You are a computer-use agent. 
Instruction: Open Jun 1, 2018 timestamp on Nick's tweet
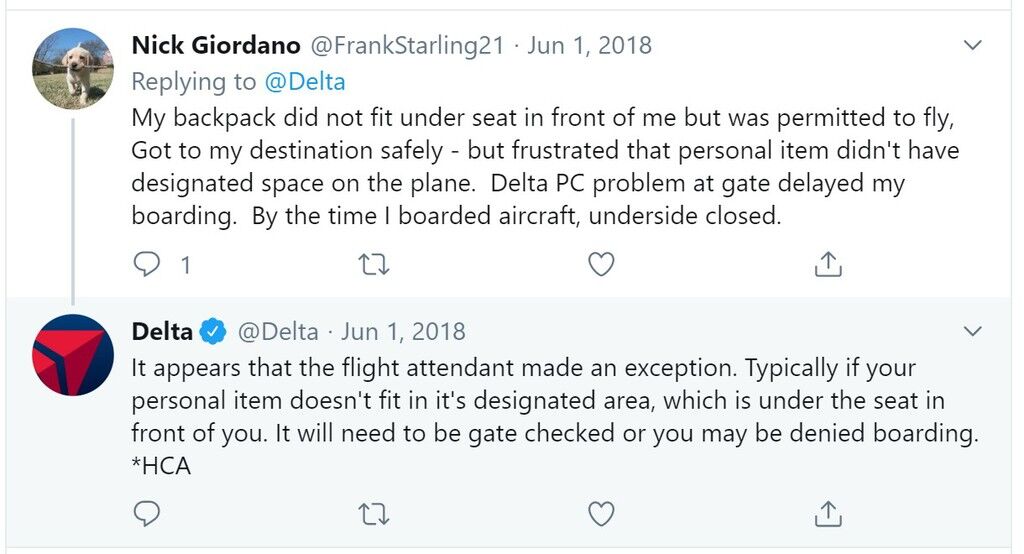pyautogui.click(x=590, y=45)
